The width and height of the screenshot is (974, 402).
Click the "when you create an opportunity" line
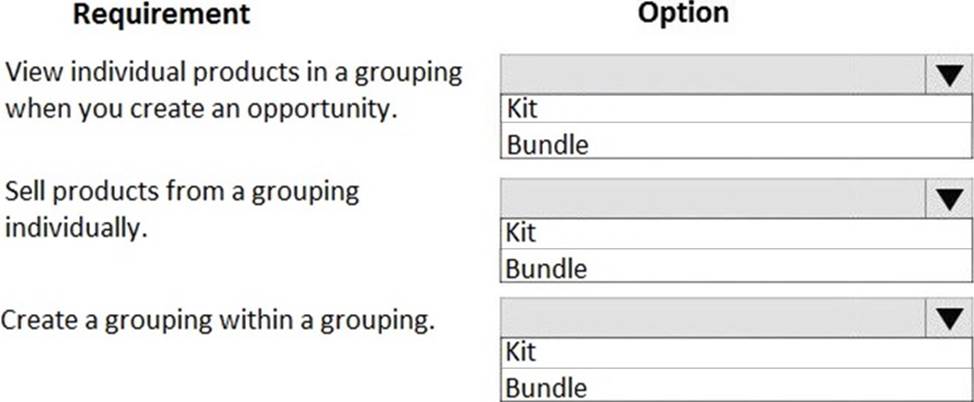pos(201,108)
